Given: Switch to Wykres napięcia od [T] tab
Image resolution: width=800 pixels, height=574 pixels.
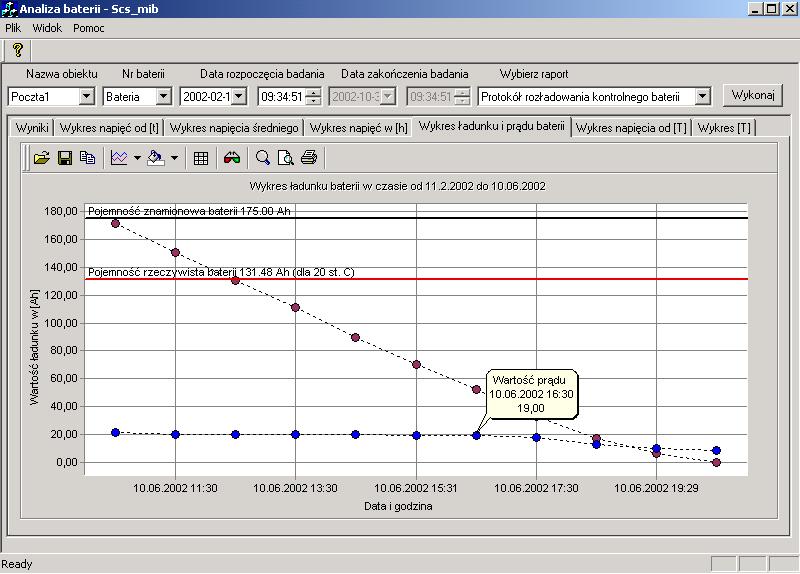Looking at the screenshot, I should (x=631, y=128).
